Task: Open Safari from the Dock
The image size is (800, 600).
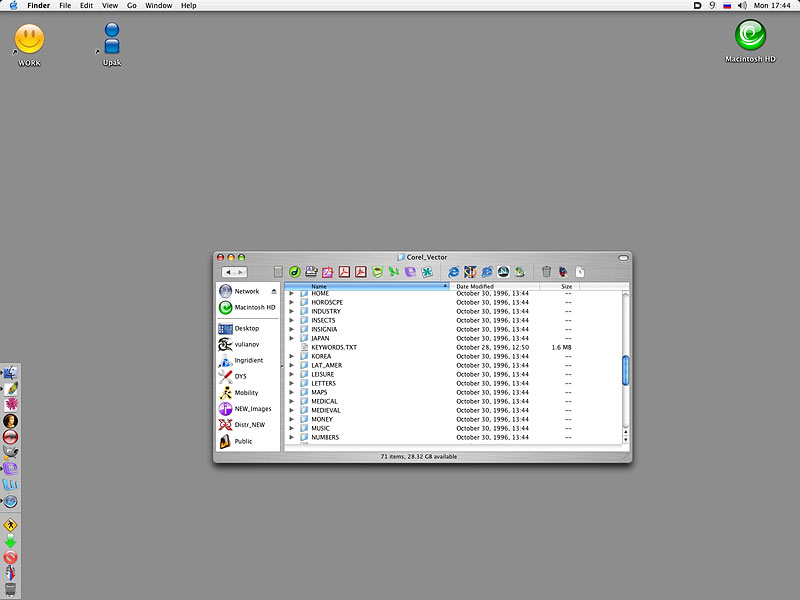Action: [11, 502]
